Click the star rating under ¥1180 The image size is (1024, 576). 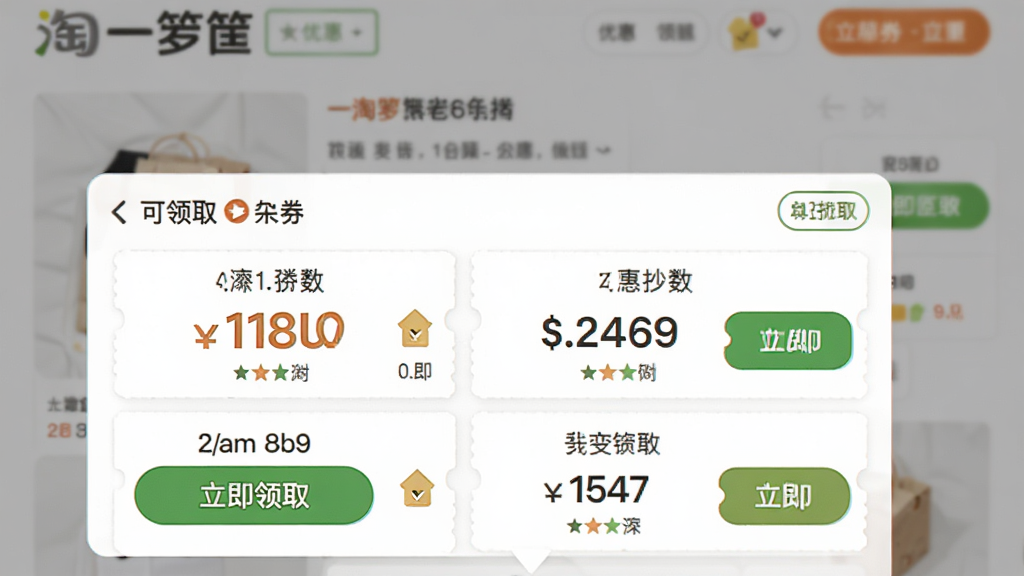[x=271, y=373]
